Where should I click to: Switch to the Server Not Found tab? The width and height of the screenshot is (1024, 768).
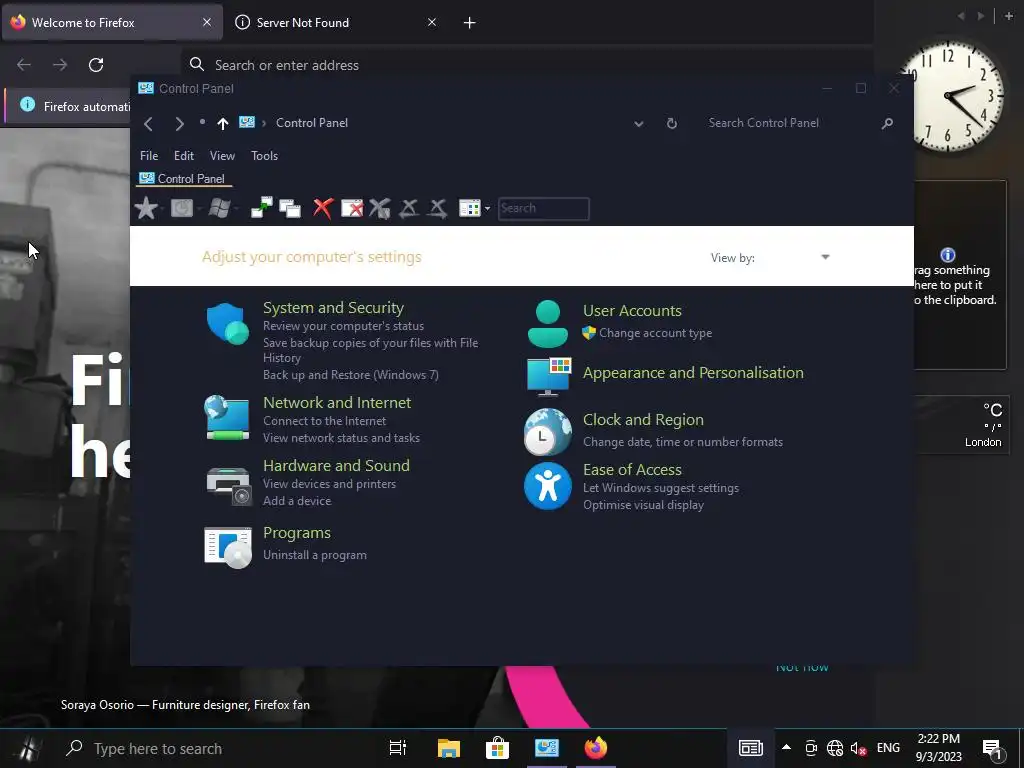click(x=335, y=23)
